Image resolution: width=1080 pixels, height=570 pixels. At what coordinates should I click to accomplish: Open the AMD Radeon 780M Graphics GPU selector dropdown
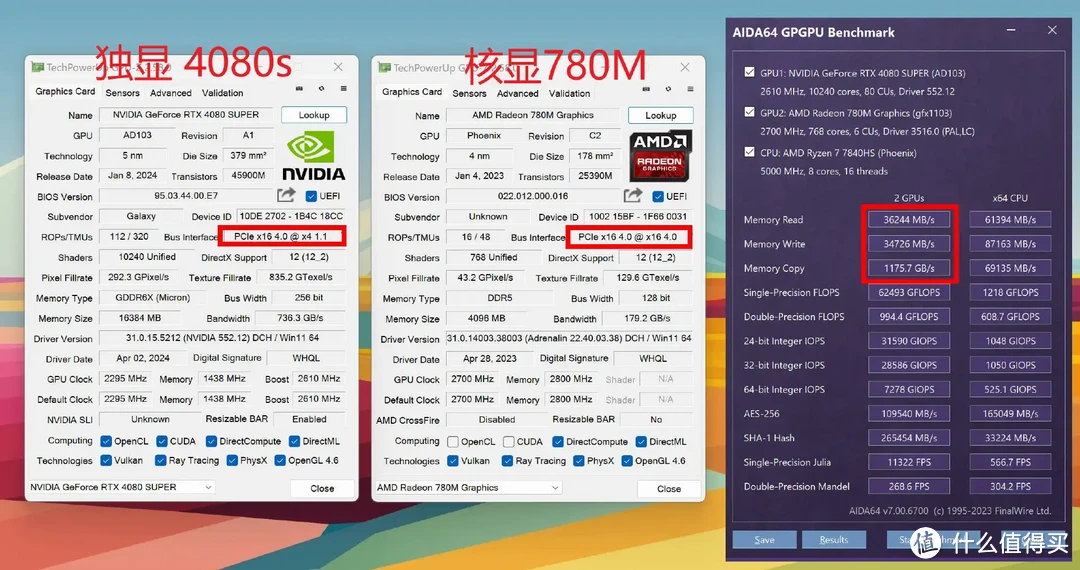pyautogui.click(x=468, y=487)
